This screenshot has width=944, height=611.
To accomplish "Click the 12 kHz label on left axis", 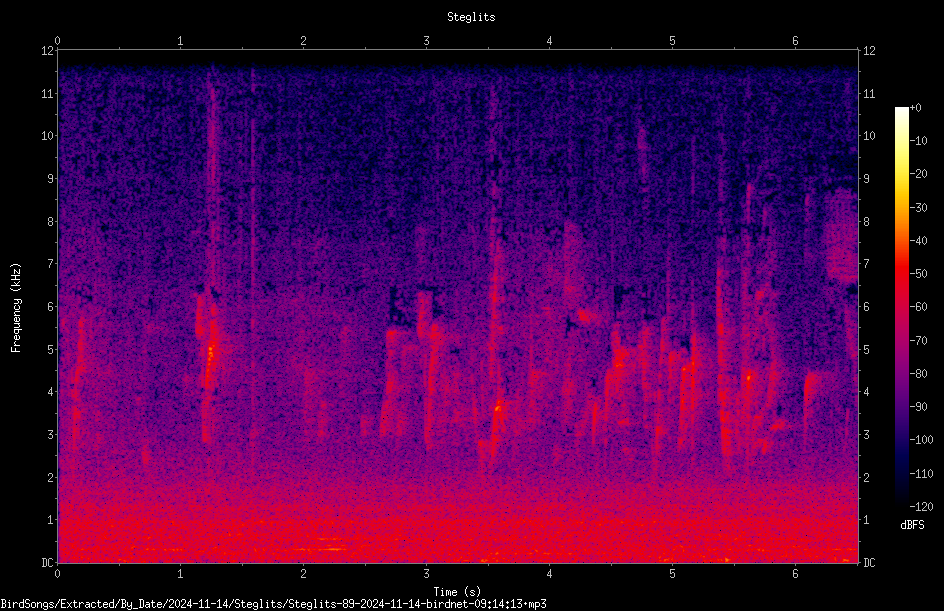I will (48, 51).
